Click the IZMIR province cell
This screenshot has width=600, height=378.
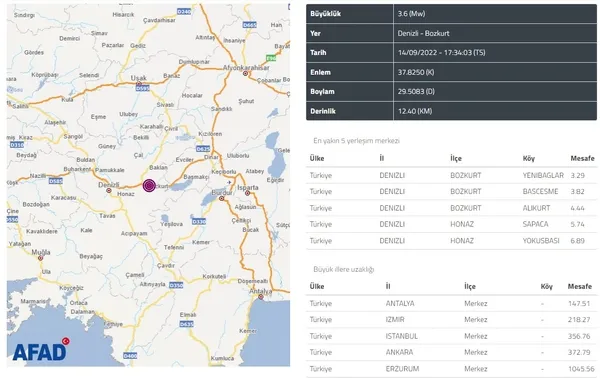coord(395,319)
